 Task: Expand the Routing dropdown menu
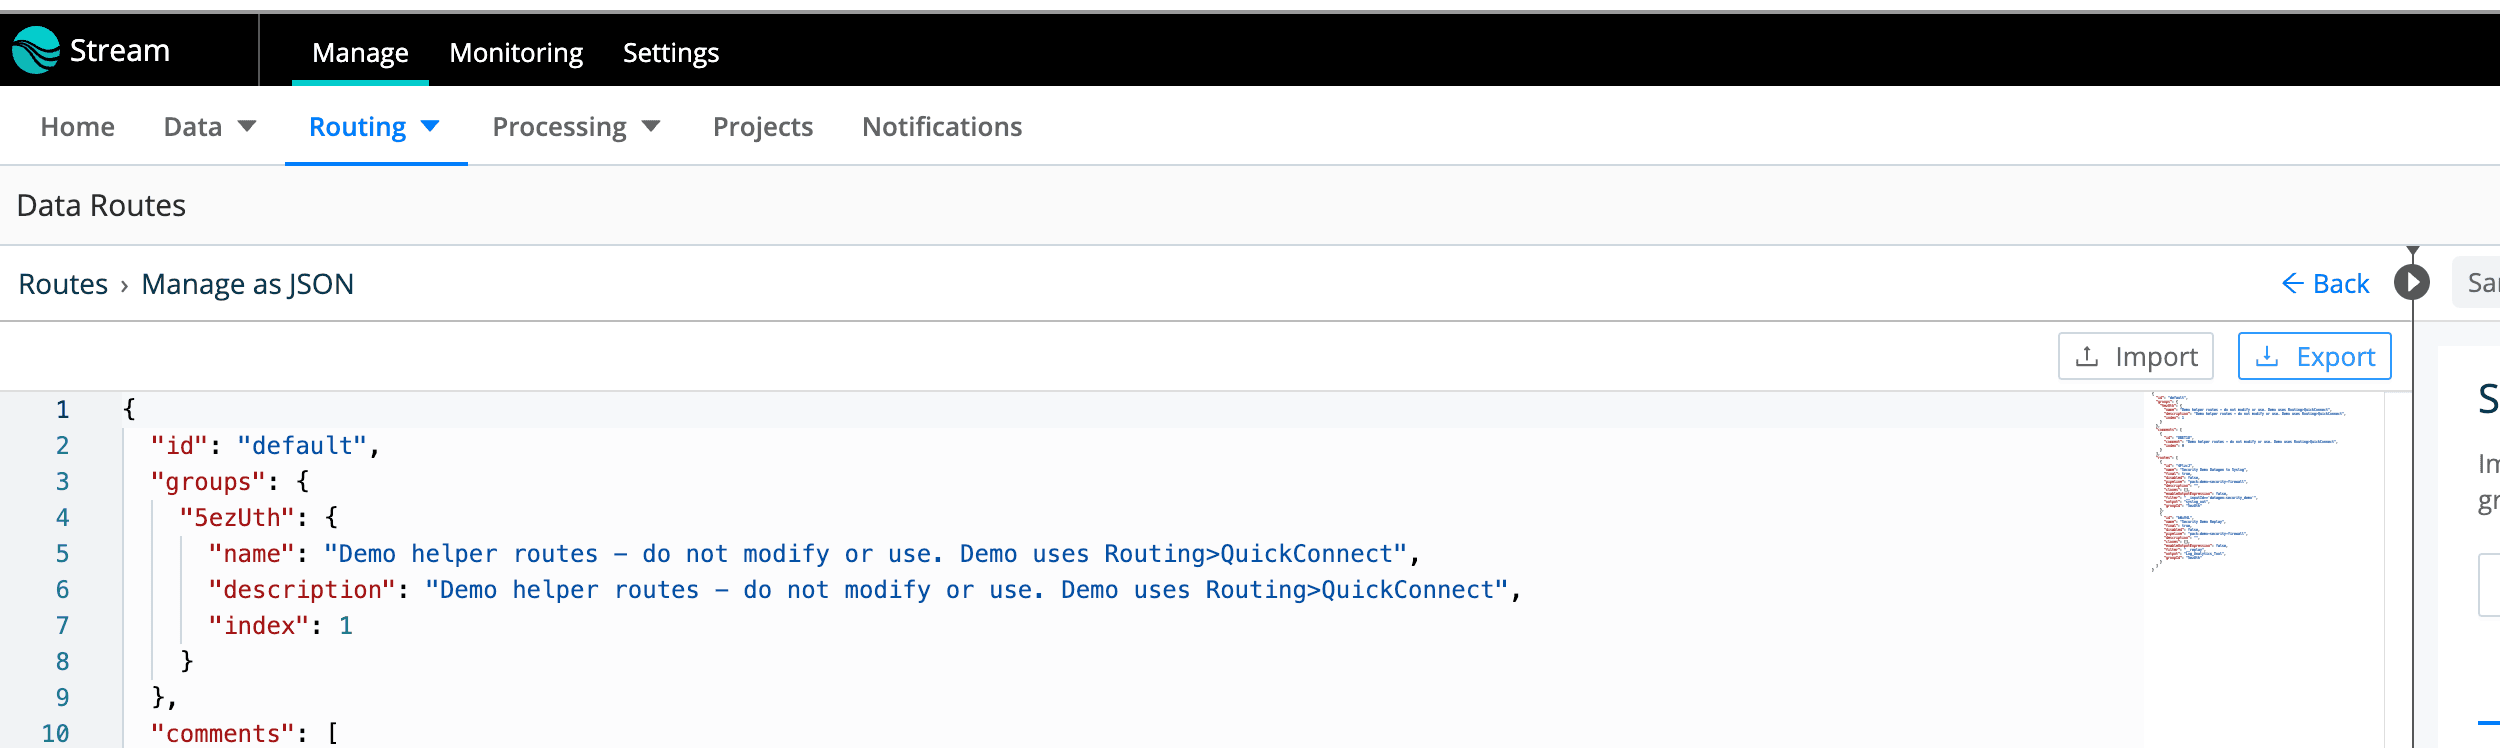click(x=375, y=127)
